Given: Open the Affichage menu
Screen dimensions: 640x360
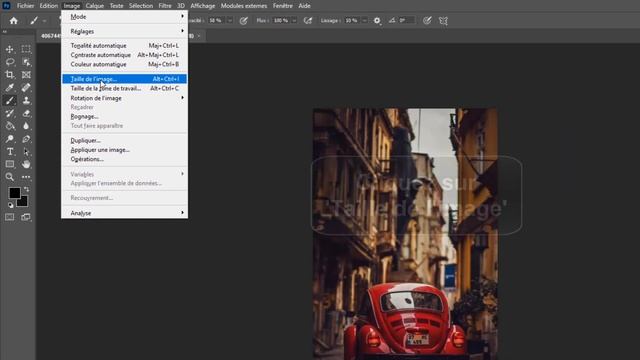Looking at the screenshot, I should tap(203, 6).
